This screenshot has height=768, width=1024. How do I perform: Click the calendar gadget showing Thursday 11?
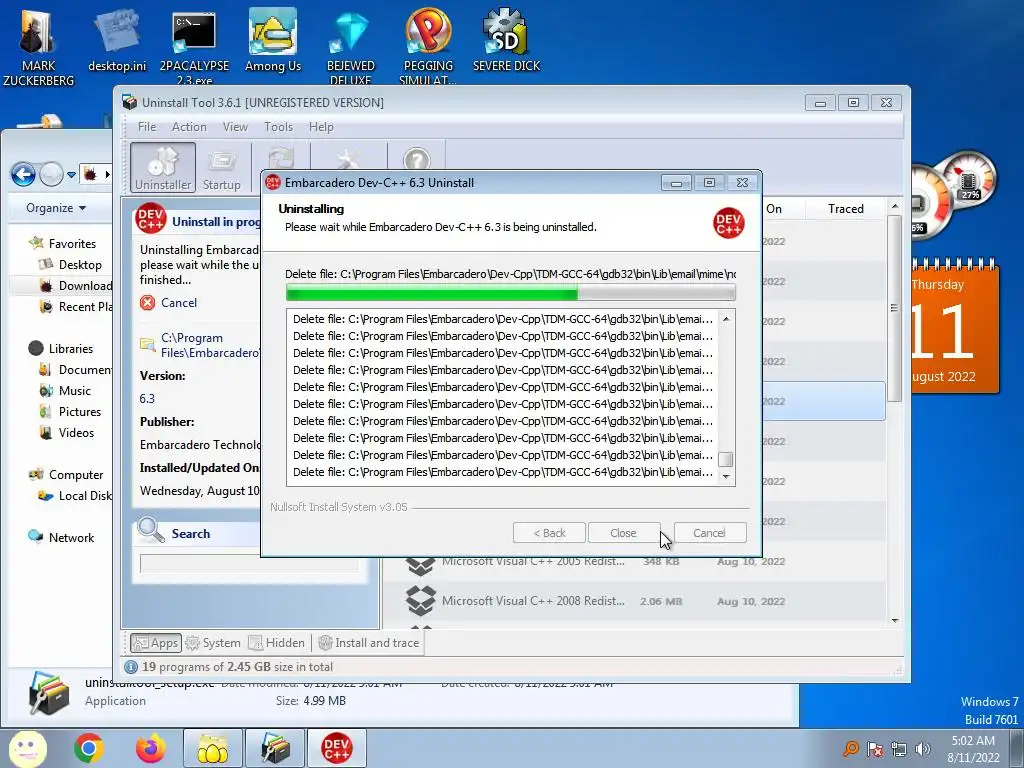click(955, 327)
